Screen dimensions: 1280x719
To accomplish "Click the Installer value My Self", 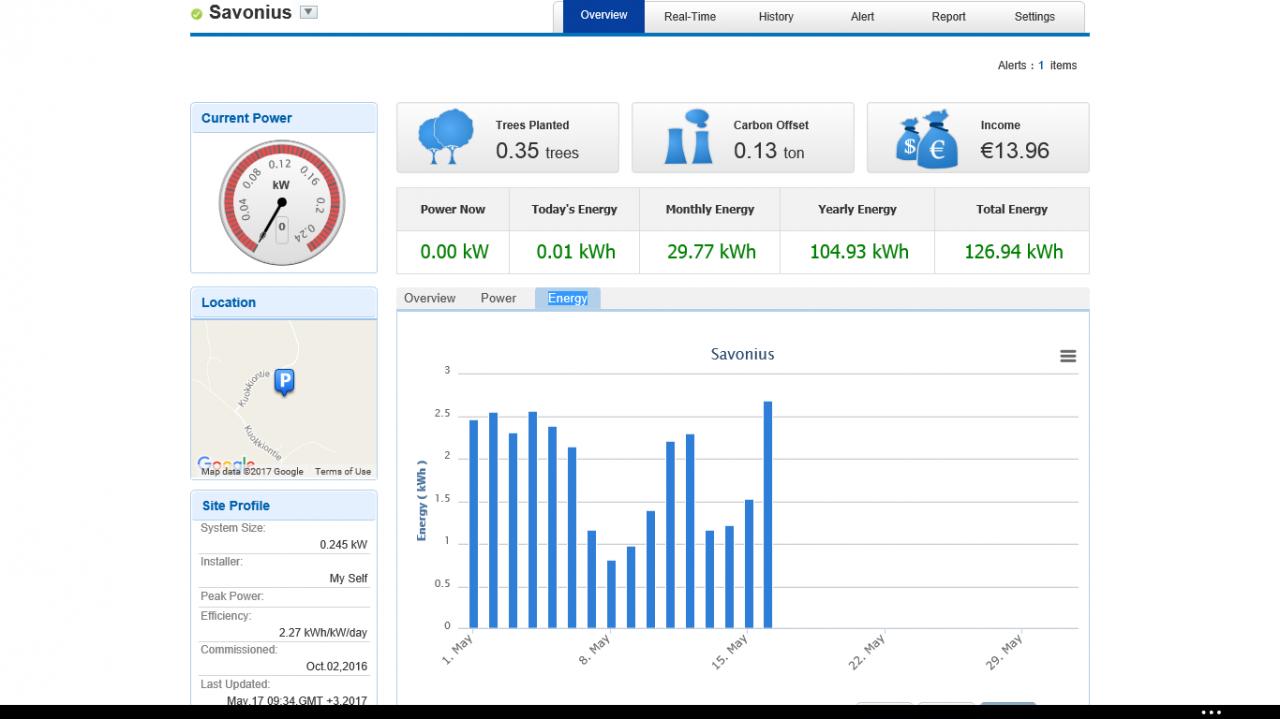I will pos(349,579).
